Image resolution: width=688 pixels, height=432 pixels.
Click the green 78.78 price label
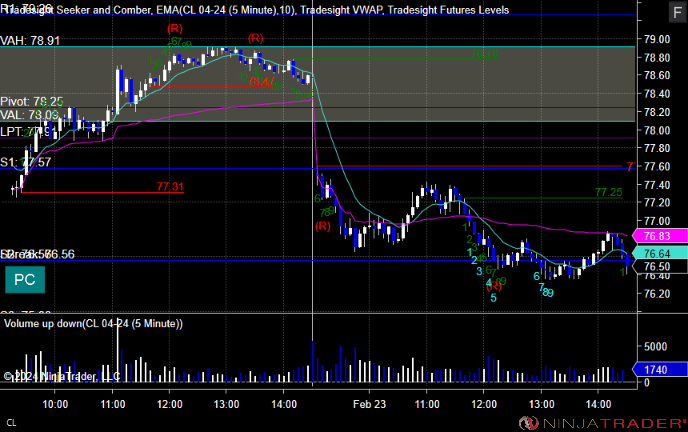click(484, 54)
